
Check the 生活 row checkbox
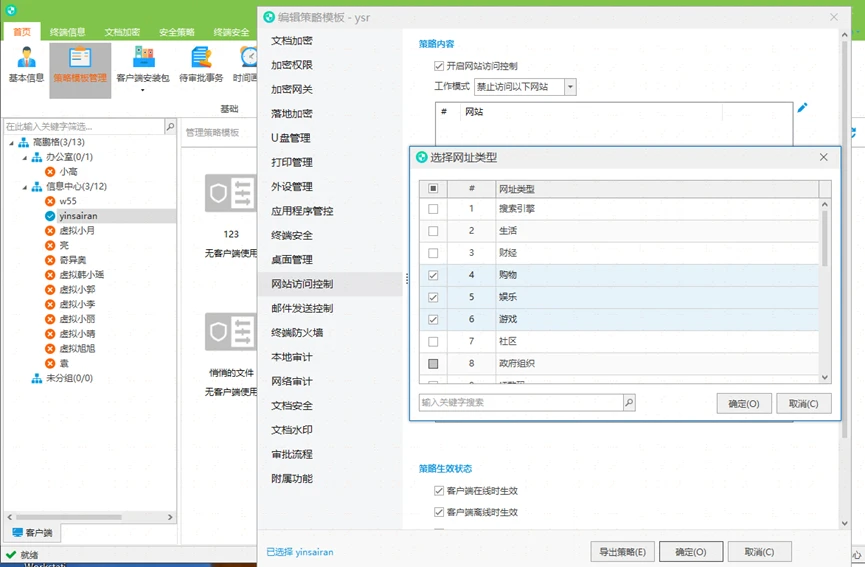tap(433, 231)
